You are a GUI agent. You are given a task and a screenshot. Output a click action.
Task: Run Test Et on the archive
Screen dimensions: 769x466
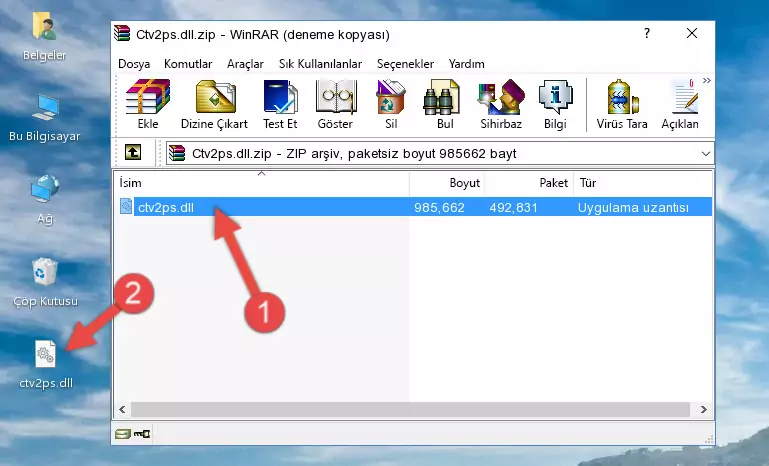click(280, 104)
